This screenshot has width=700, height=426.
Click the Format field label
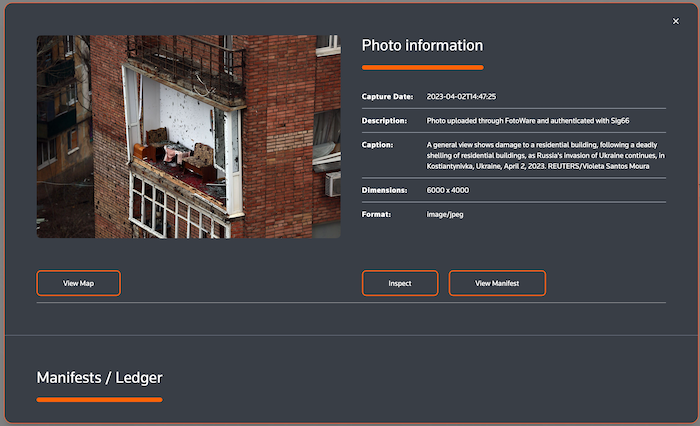[x=378, y=214]
